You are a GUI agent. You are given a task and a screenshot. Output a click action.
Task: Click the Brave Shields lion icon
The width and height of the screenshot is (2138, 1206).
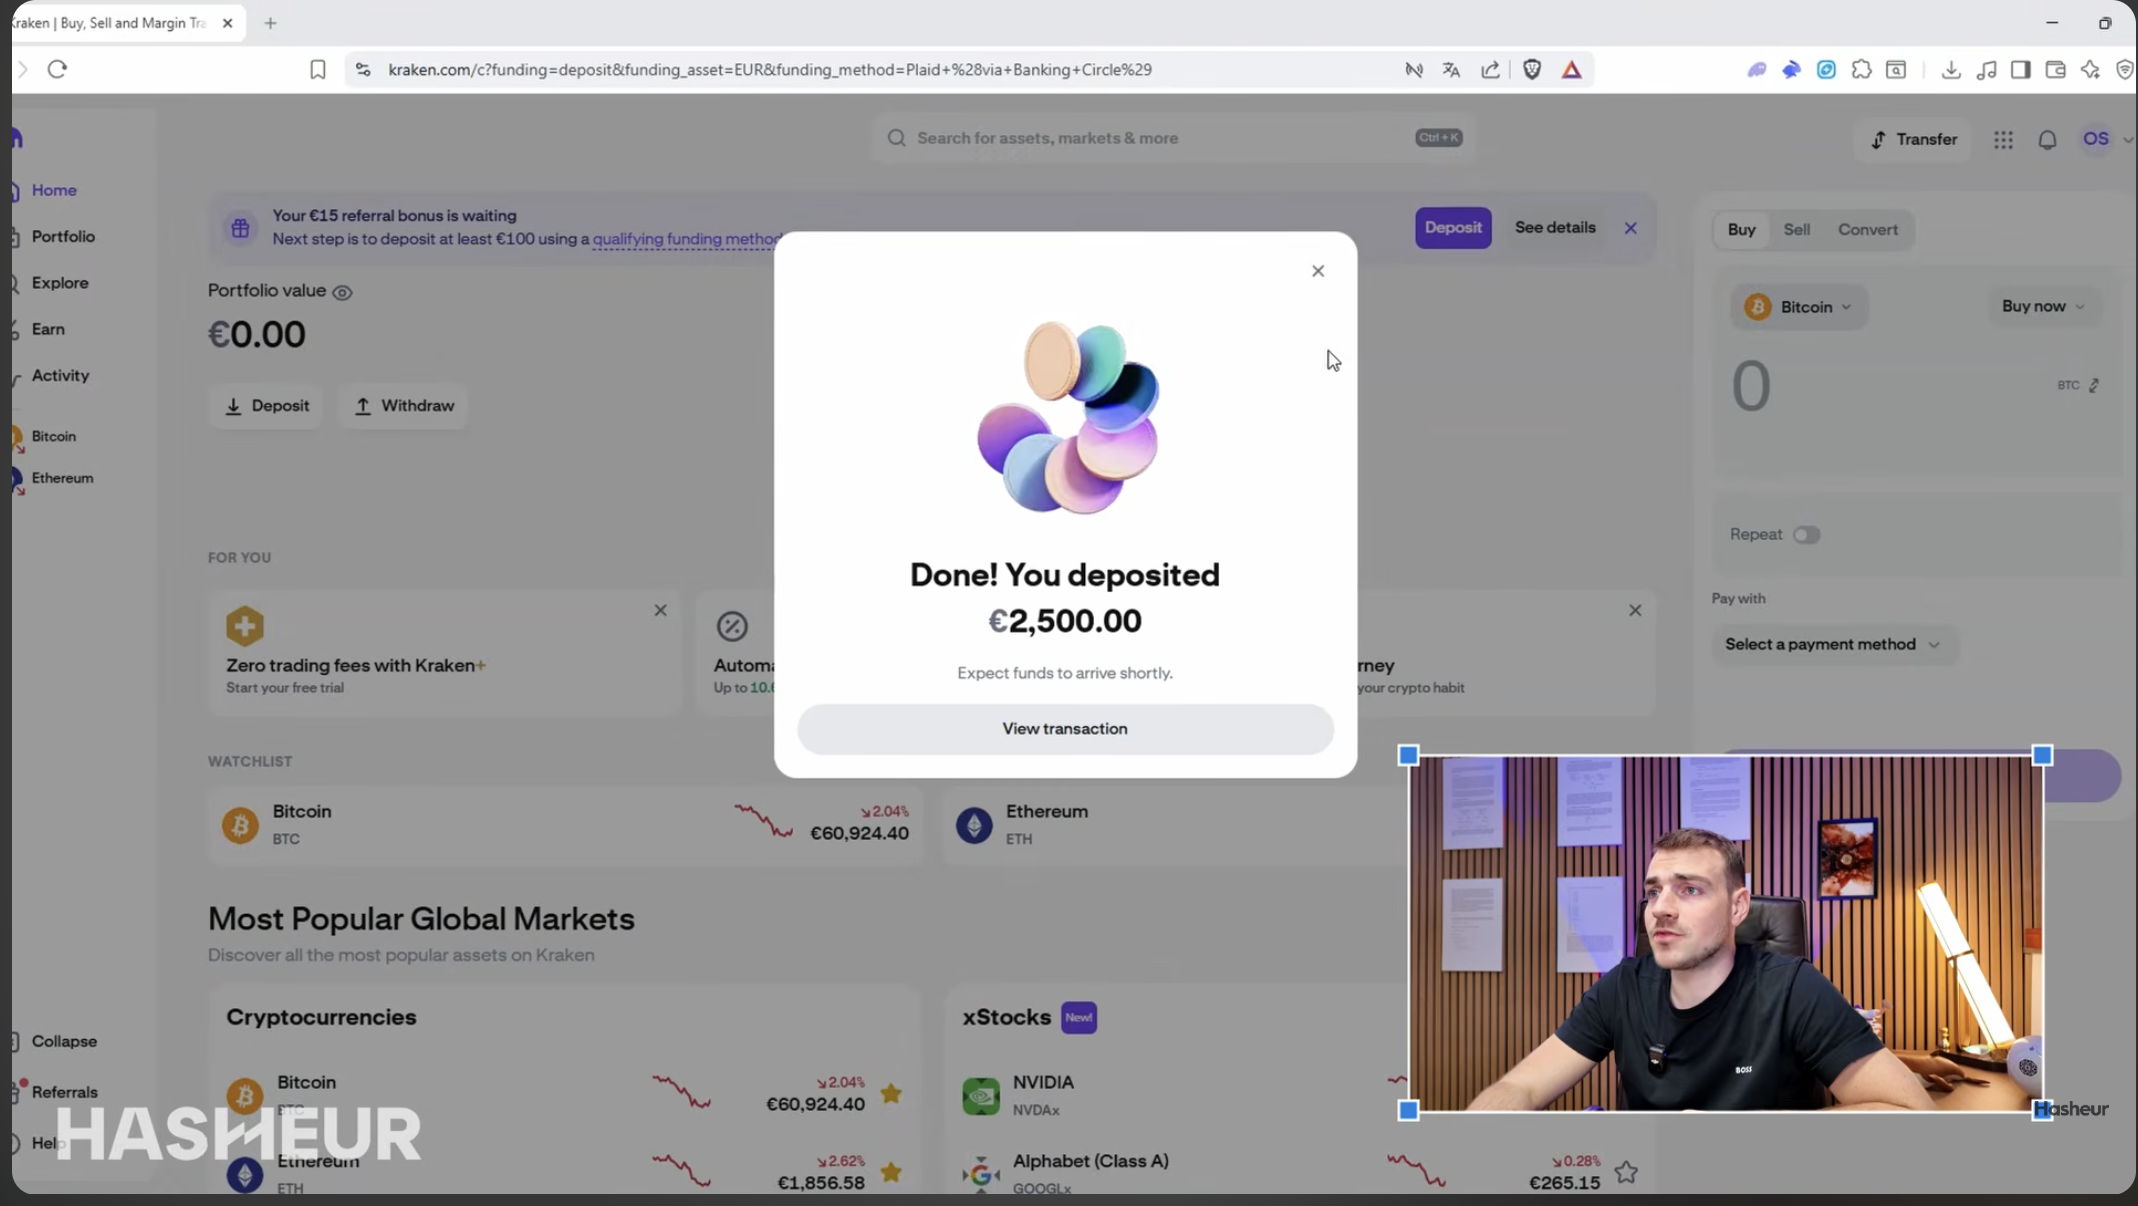point(1531,70)
